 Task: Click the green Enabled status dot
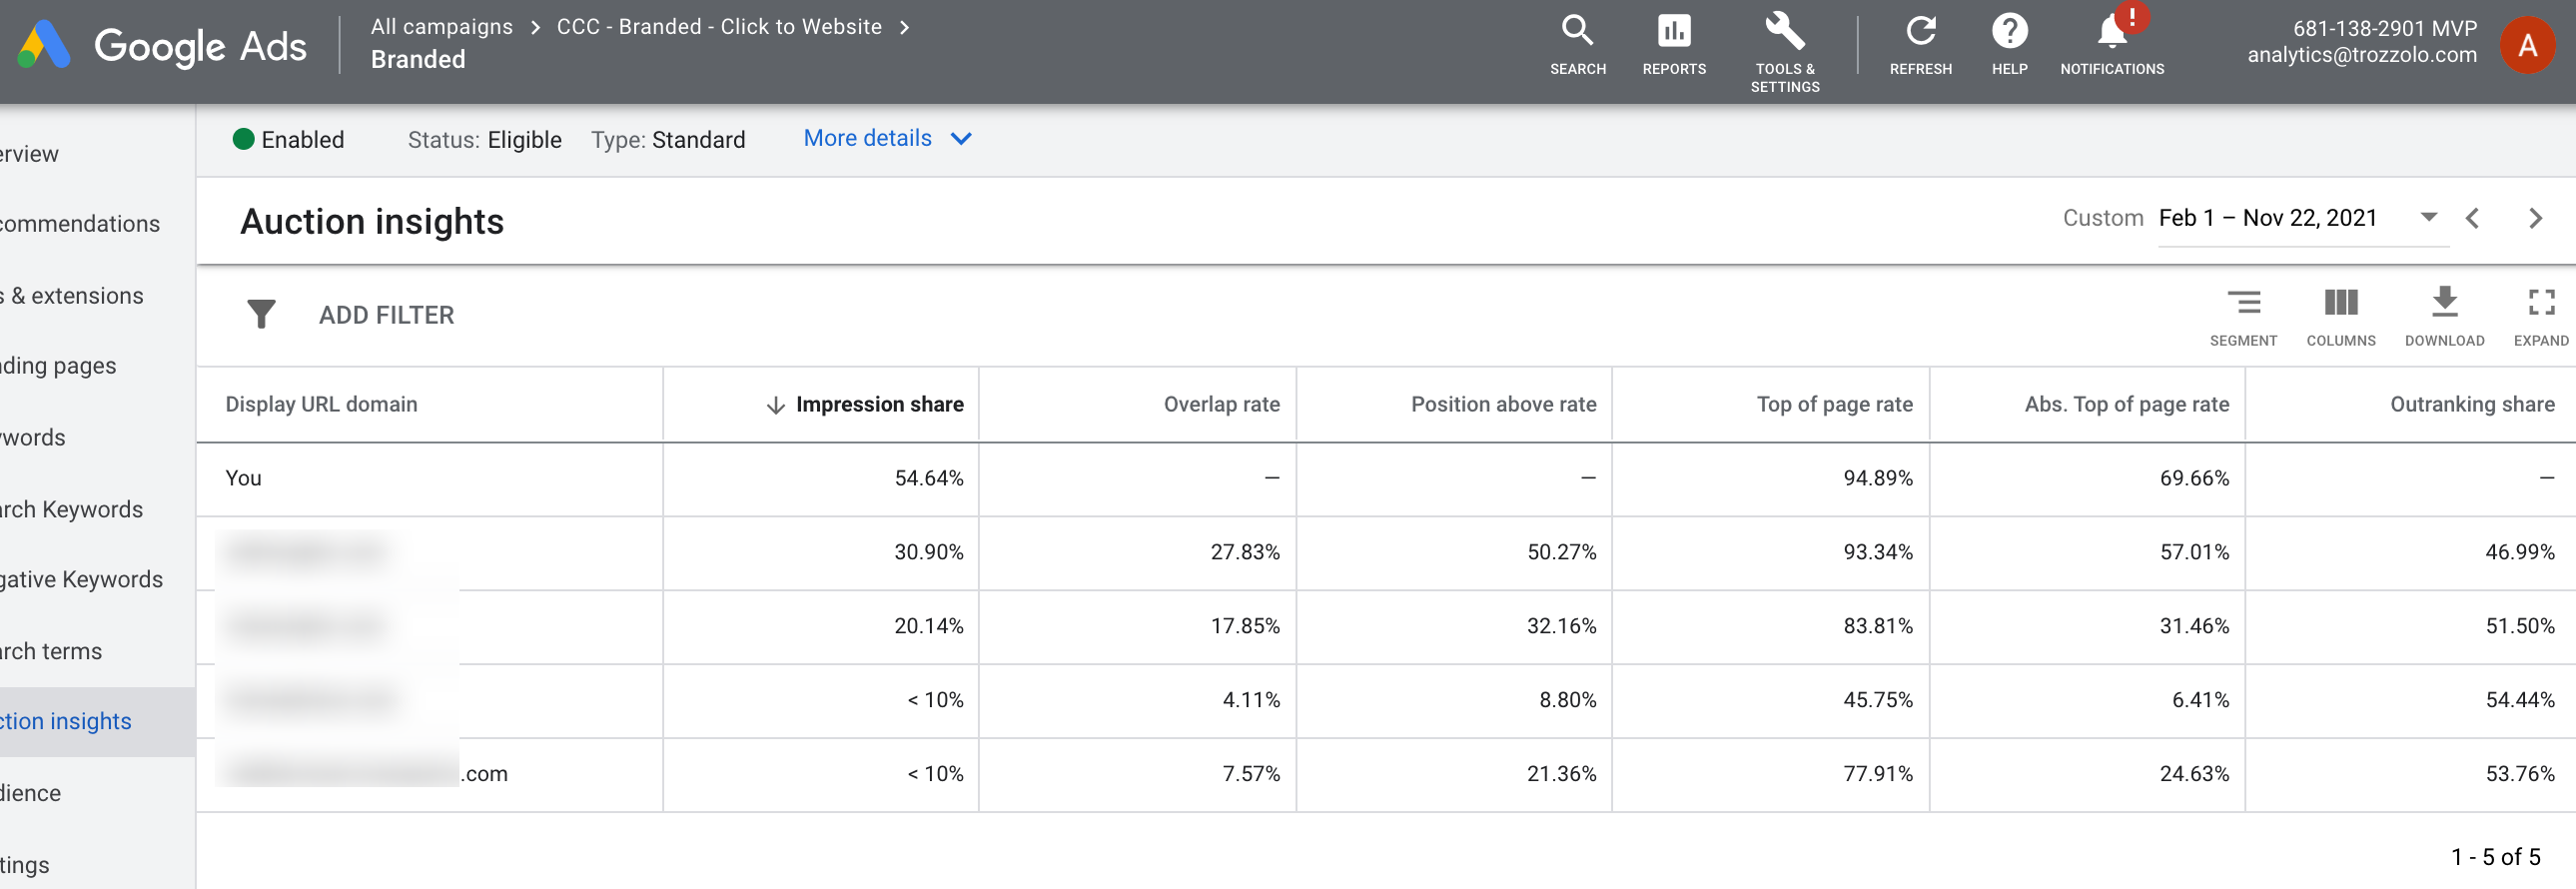pos(243,139)
